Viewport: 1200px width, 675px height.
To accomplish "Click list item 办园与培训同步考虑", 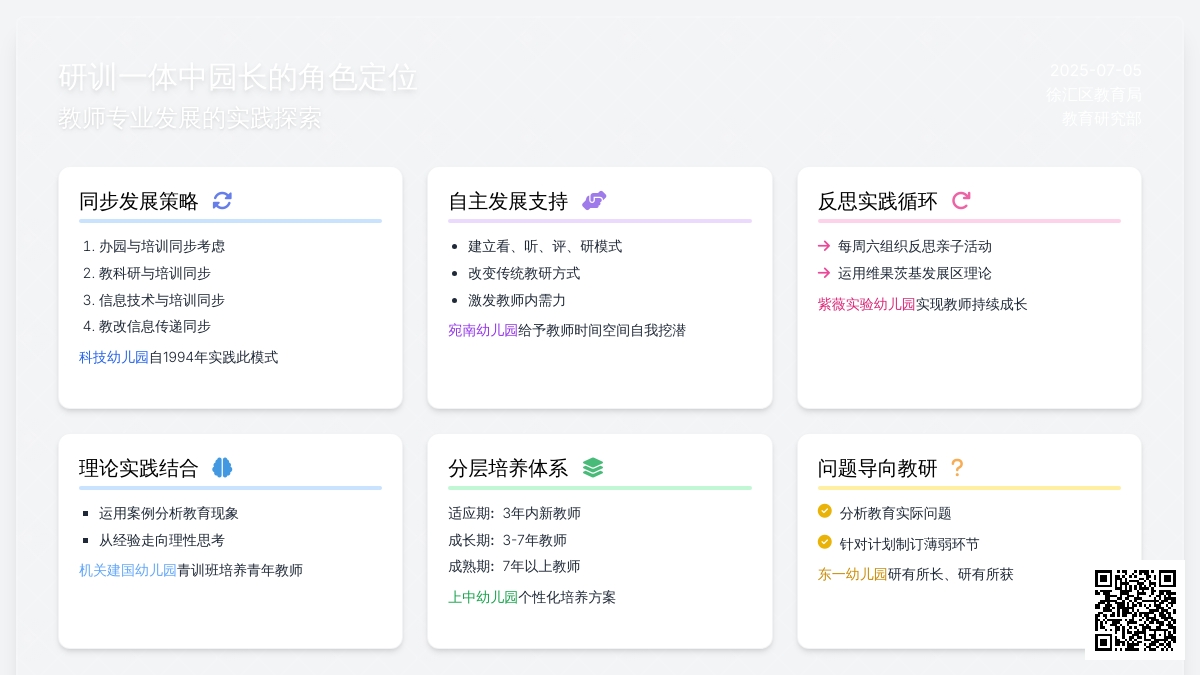I will [x=162, y=246].
